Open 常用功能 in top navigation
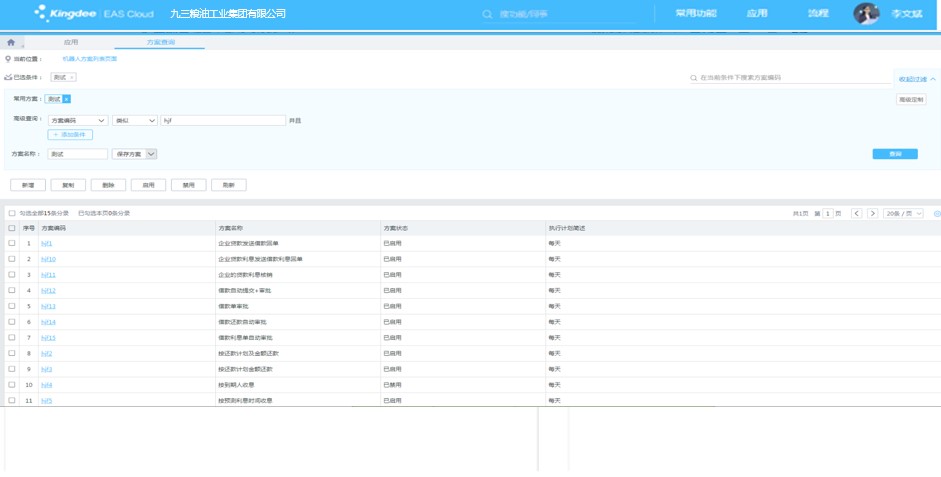941x477 pixels. pos(696,13)
